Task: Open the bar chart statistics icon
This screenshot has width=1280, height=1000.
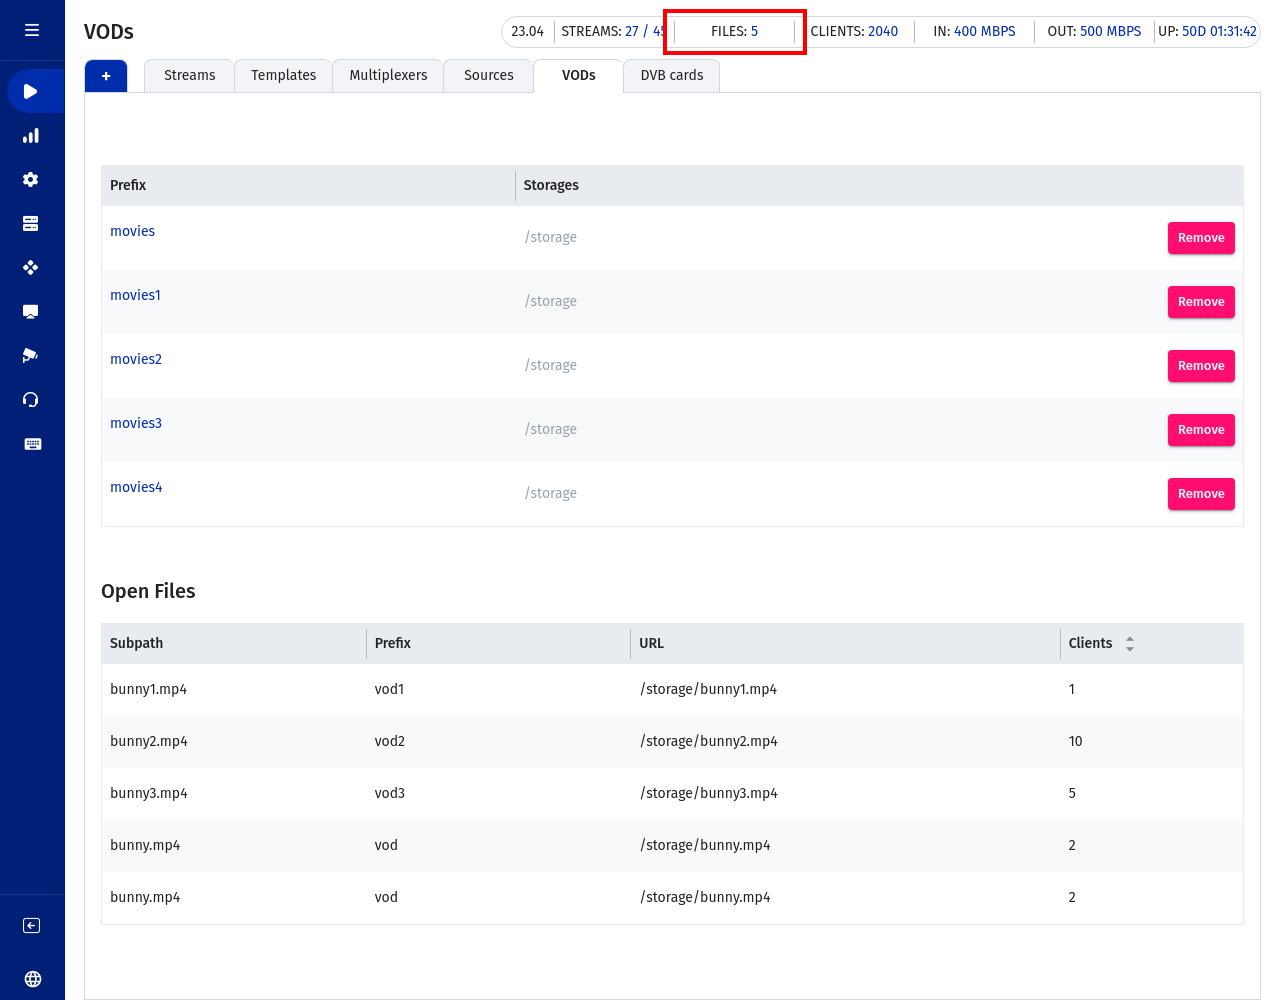Action: [x=31, y=136]
